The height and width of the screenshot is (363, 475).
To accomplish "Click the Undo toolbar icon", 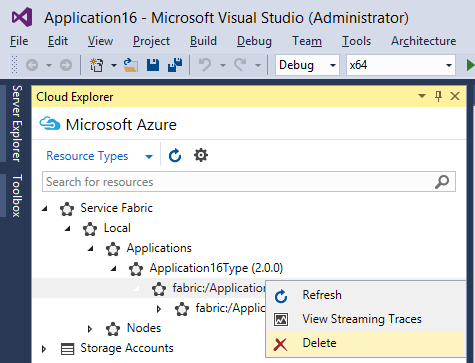I will click(x=205, y=65).
